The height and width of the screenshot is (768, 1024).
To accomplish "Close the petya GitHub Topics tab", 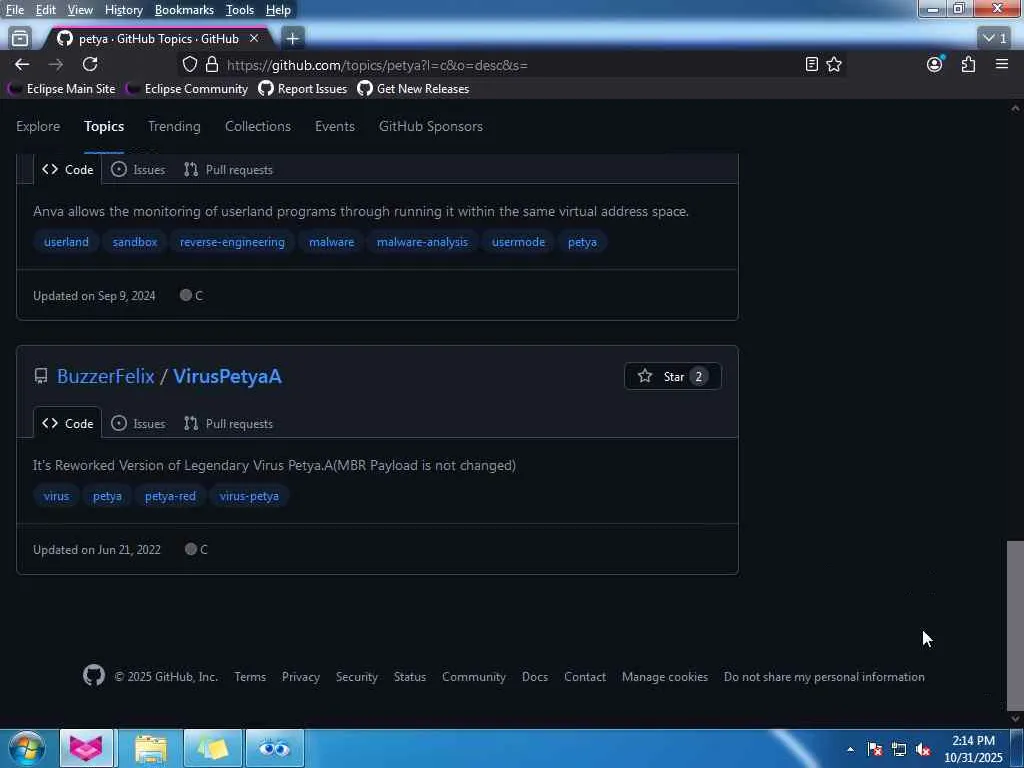I will [254, 39].
